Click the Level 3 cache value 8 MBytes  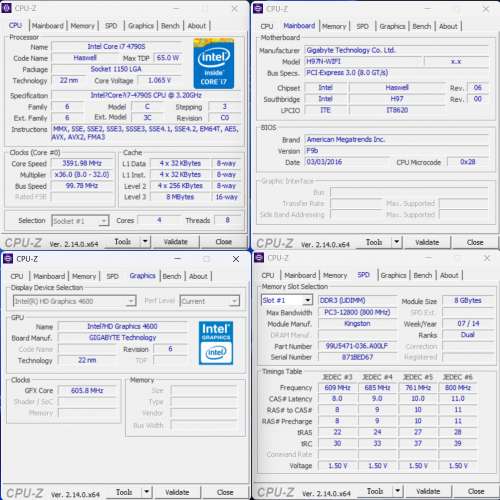click(180, 197)
